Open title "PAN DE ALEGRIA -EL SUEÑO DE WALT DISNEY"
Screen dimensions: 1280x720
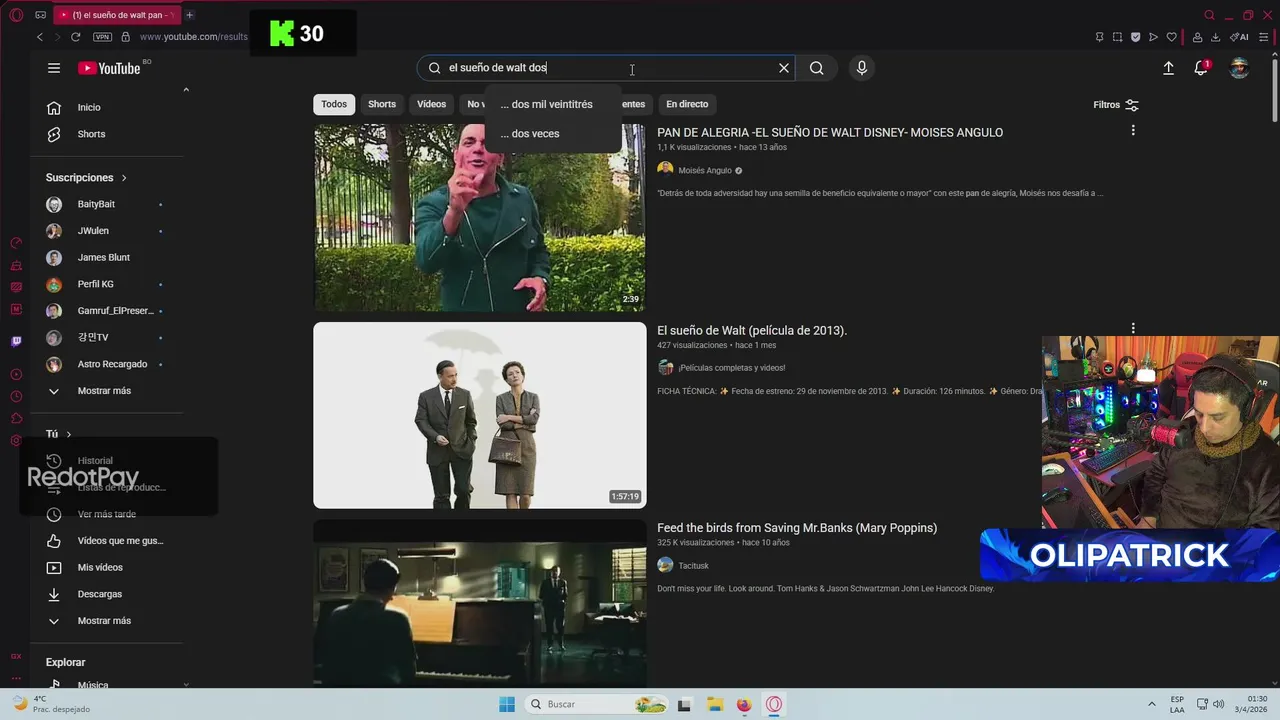(x=830, y=132)
